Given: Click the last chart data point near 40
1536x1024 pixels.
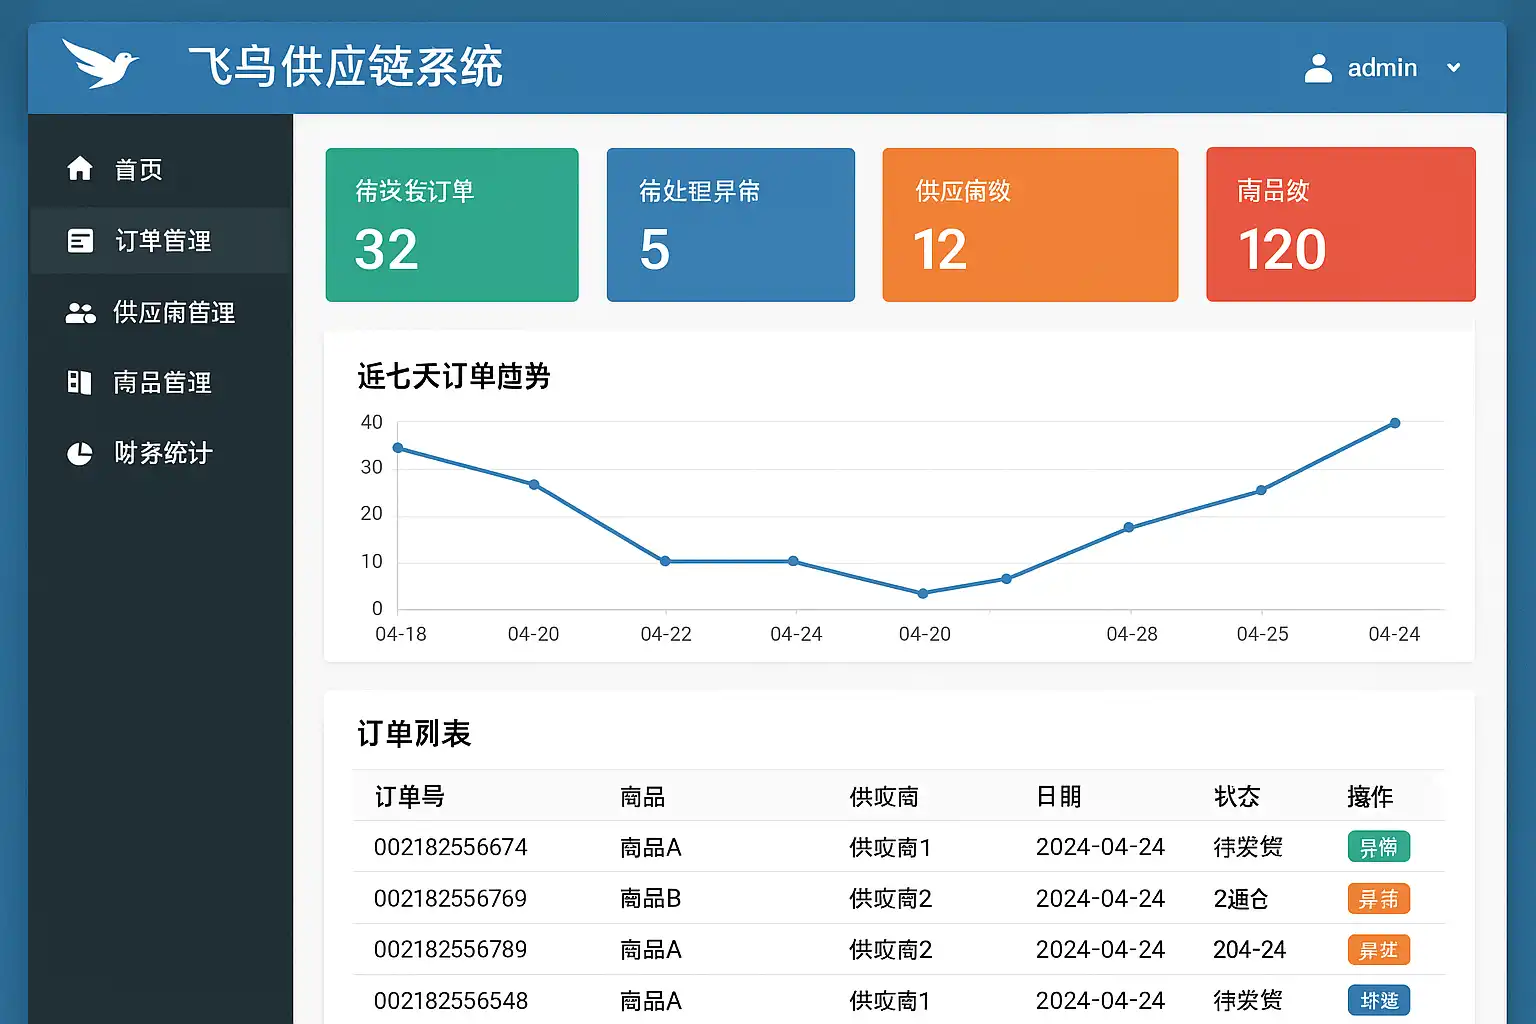Looking at the screenshot, I should [x=1395, y=423].
